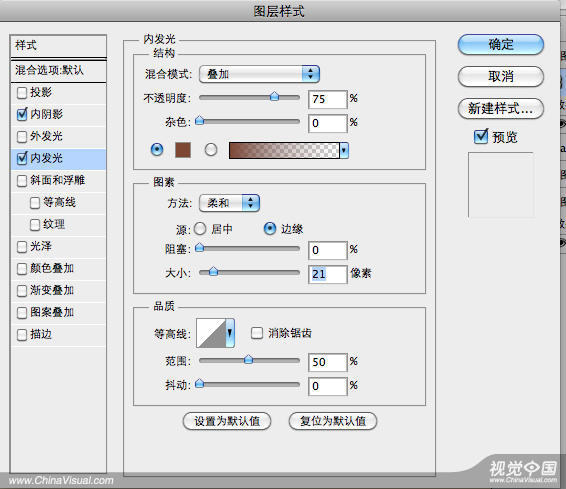The height and width of the screenshot is (489, 566).
Task: Select the solid color radio button
Action: [x=157, y=149]
